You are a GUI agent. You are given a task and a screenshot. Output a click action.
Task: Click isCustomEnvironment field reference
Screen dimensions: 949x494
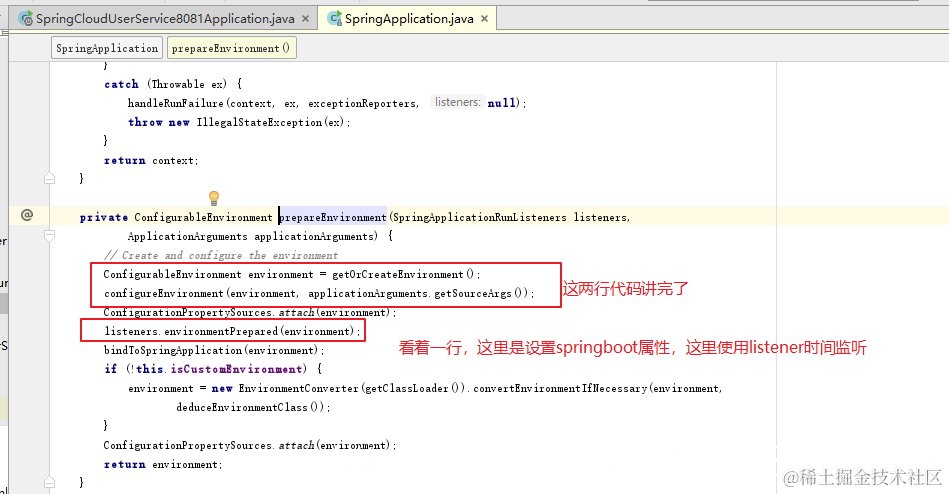coord(236,369)
